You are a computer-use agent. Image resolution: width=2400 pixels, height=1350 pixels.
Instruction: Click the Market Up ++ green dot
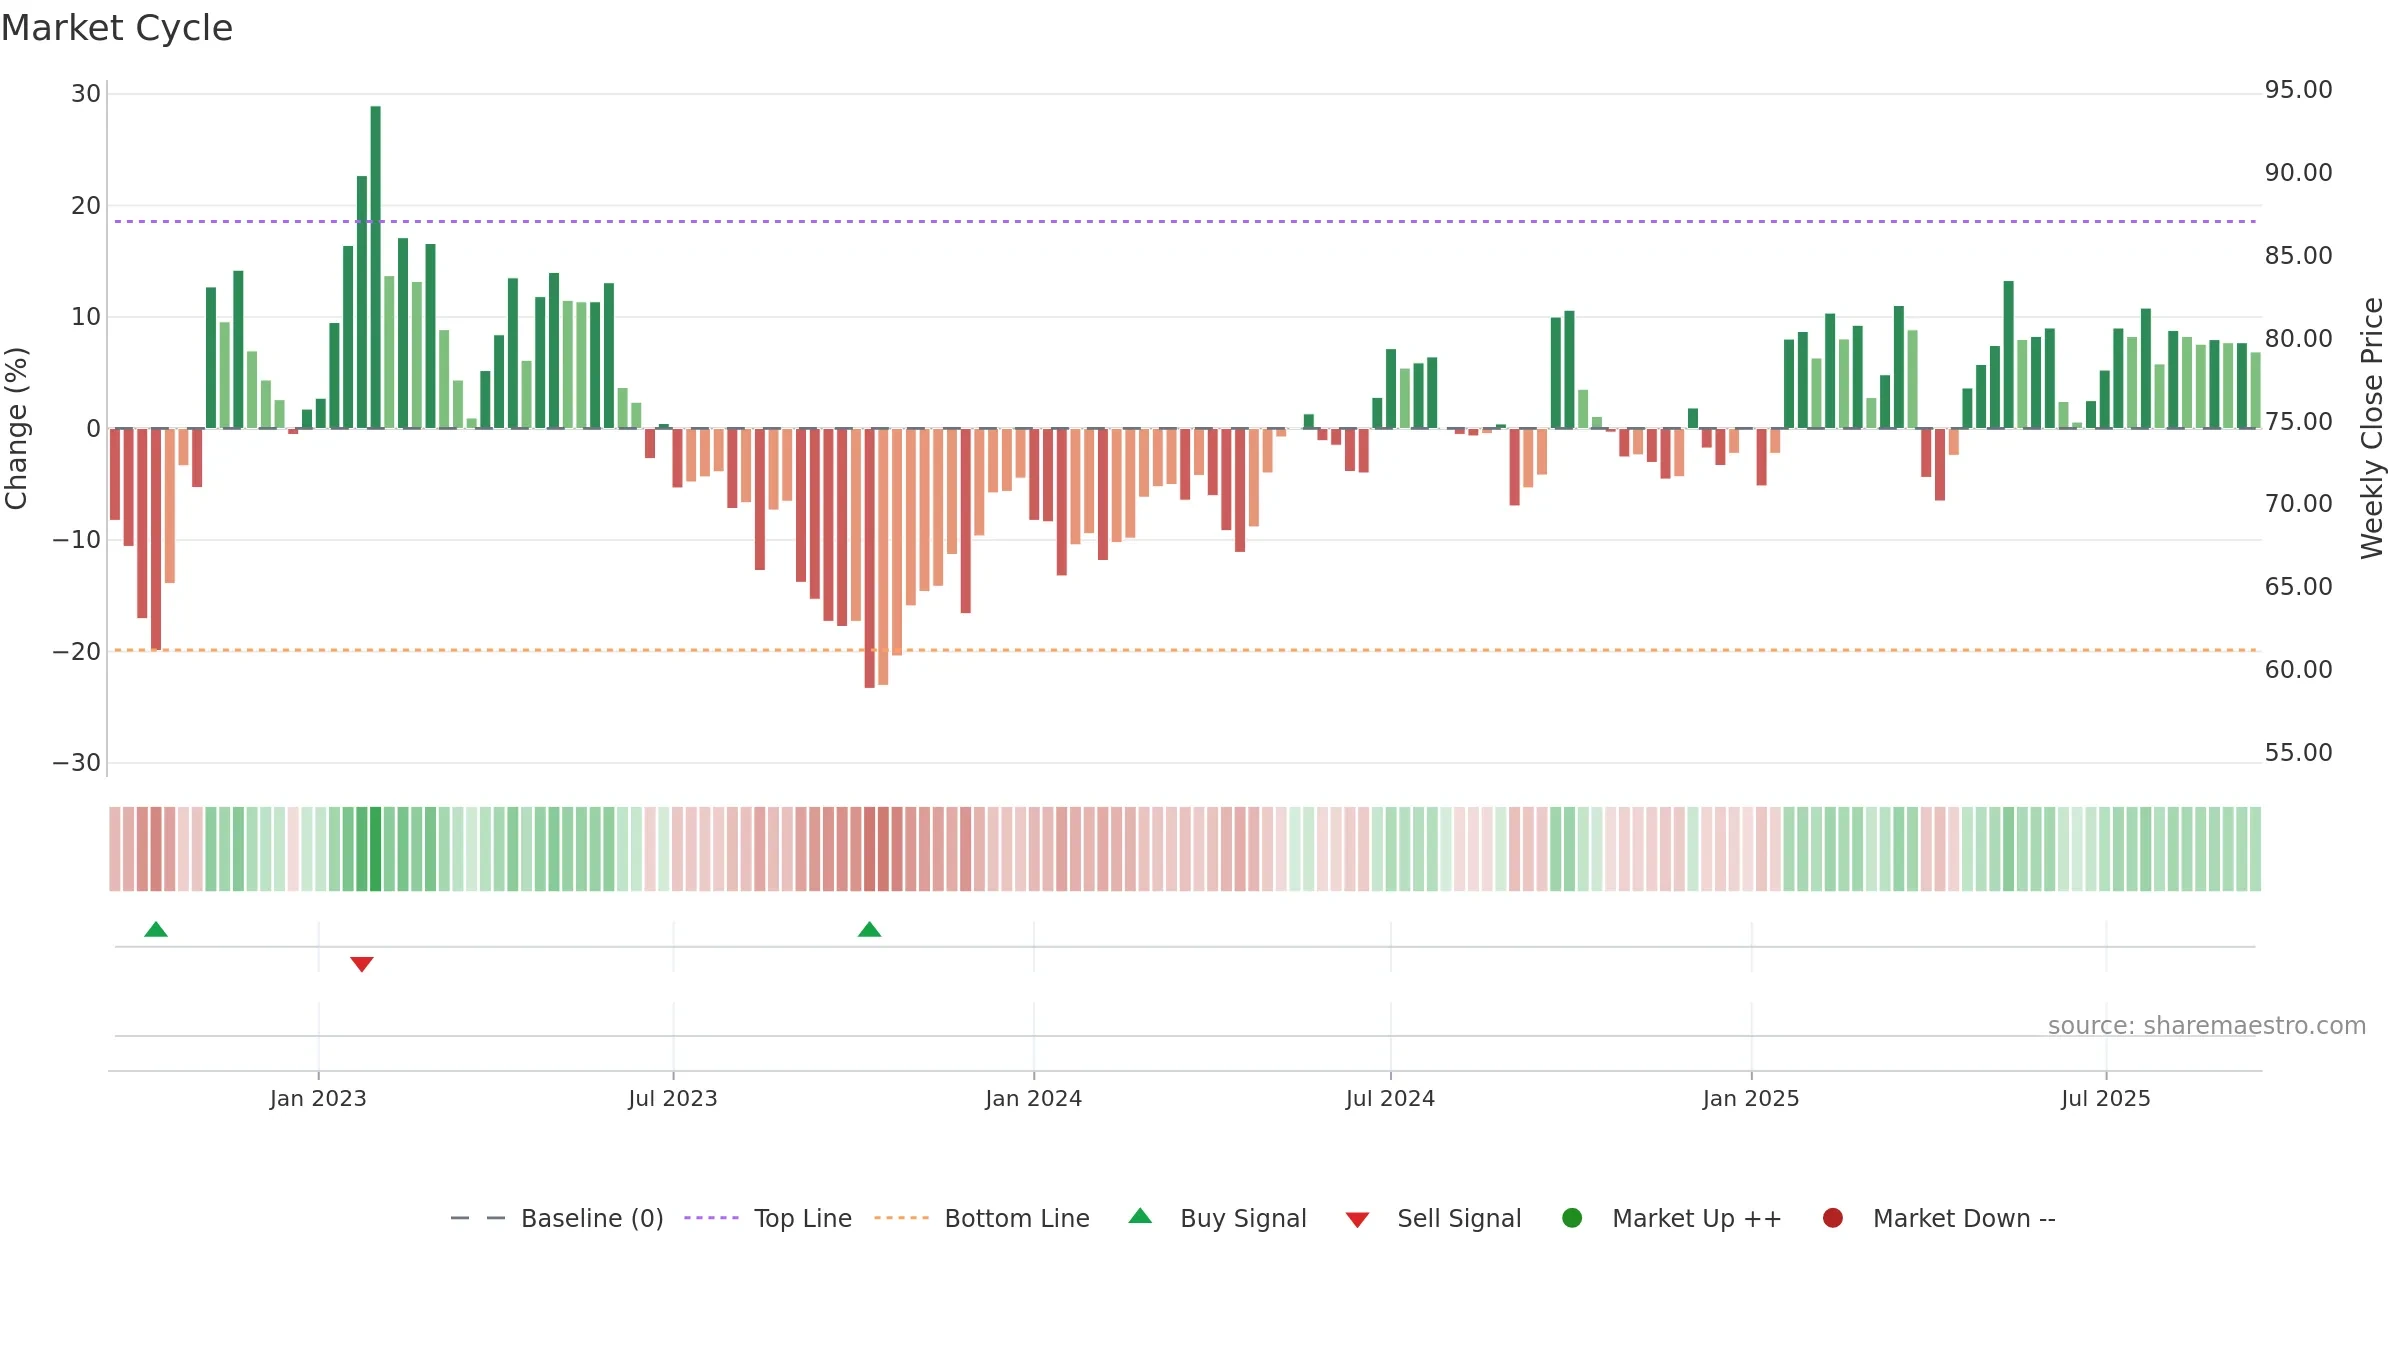click(x=1572, y=1218)
